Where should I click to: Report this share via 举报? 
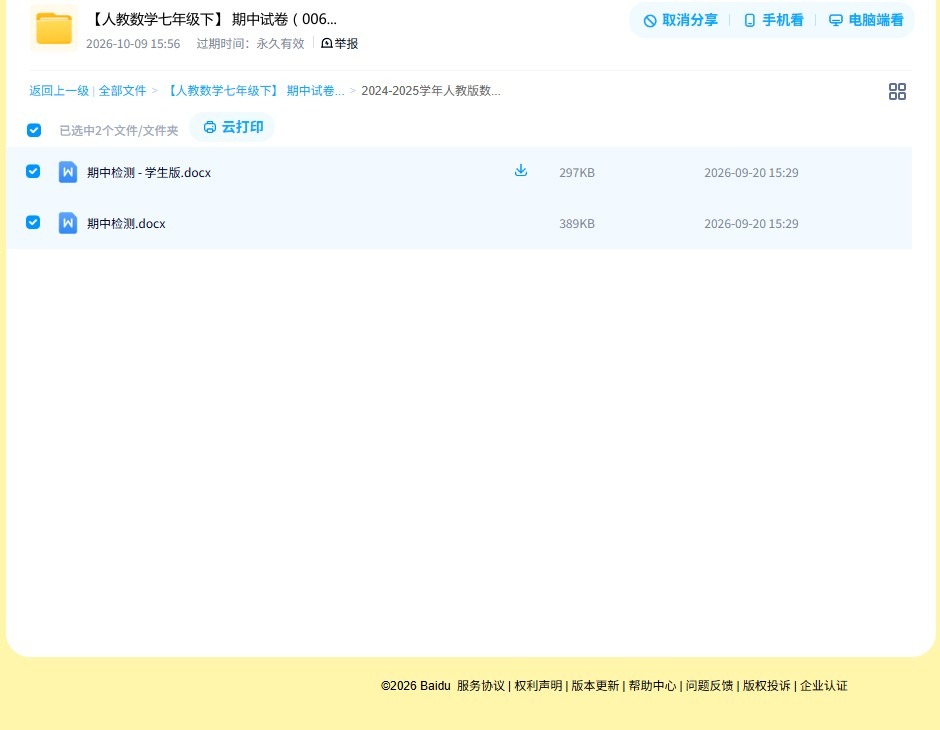pyautogui.click(x=339, y=43)
